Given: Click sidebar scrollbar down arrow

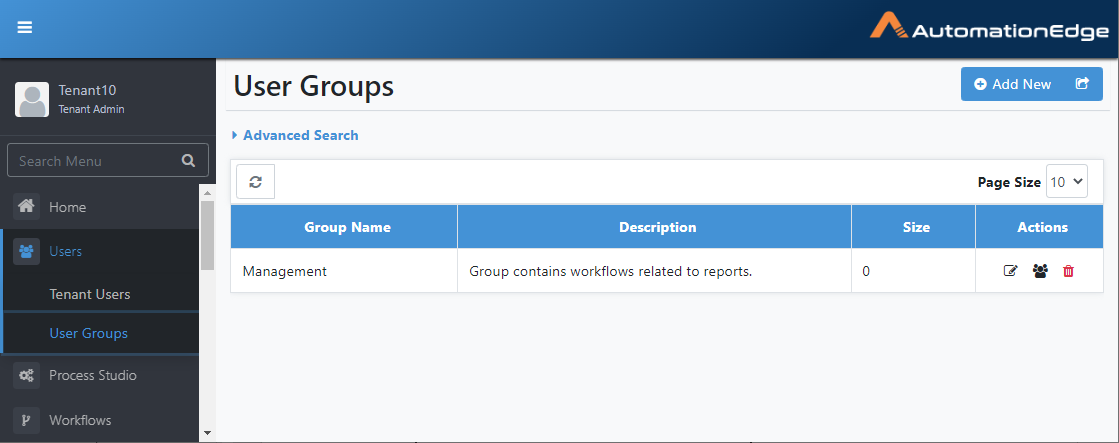Looking at the screenshot, I should [208, 432].
